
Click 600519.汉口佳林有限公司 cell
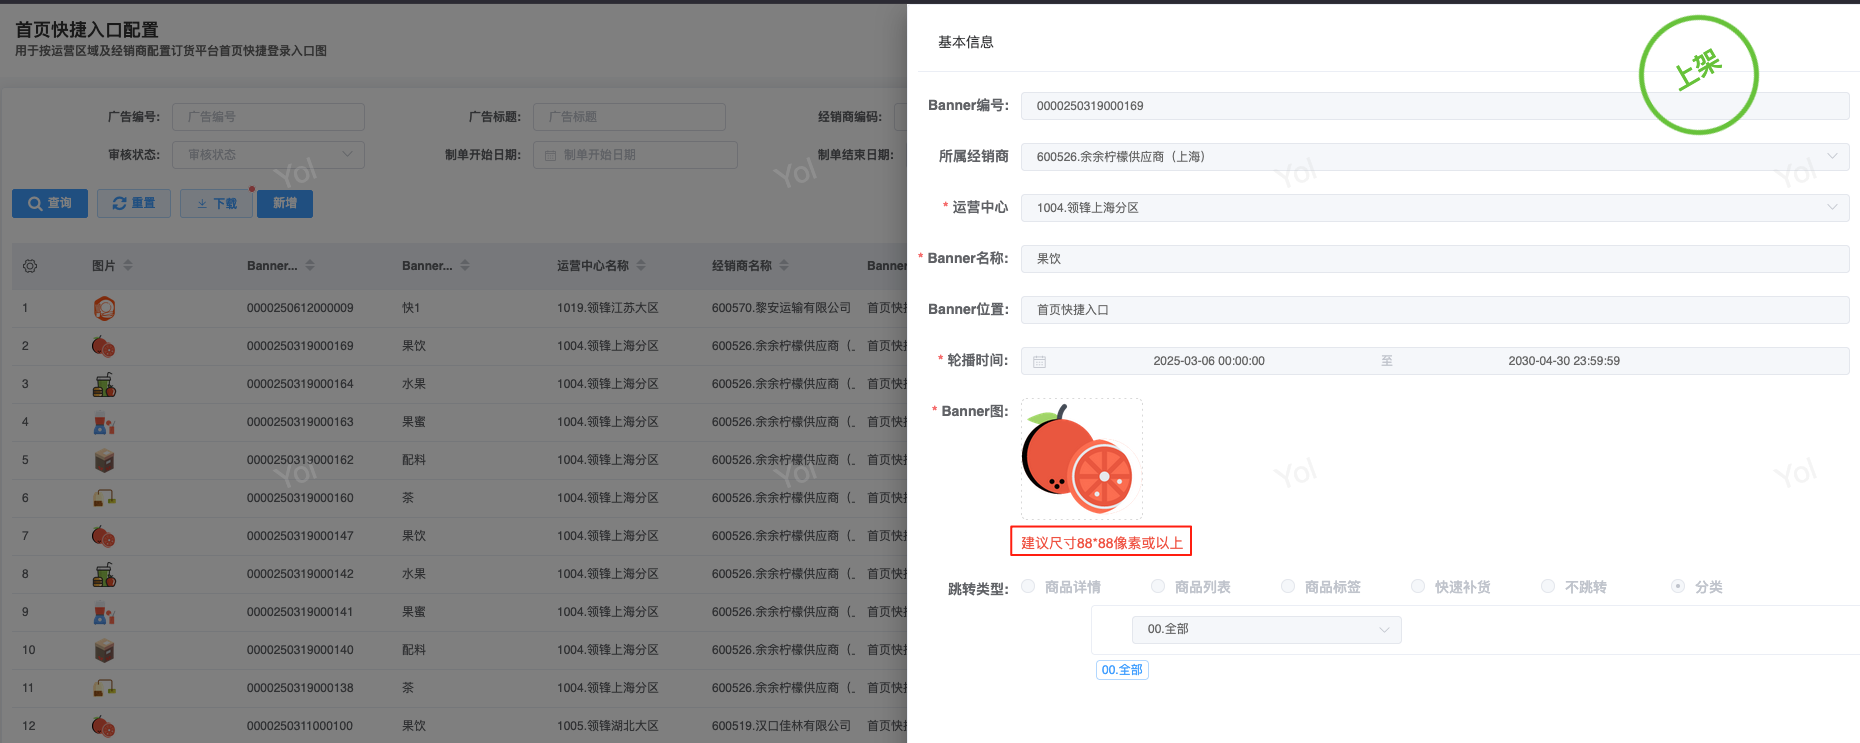(x=781, y=726)
